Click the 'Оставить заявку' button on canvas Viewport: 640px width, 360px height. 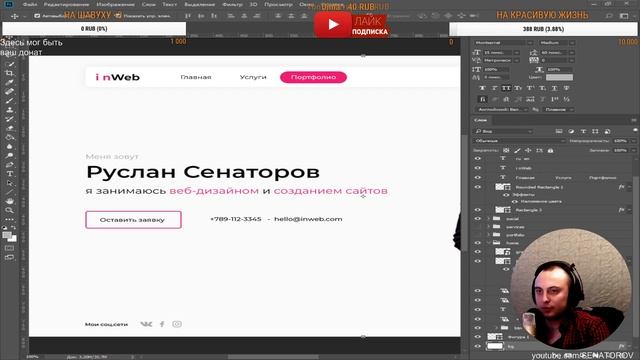(x=133, y=220)
